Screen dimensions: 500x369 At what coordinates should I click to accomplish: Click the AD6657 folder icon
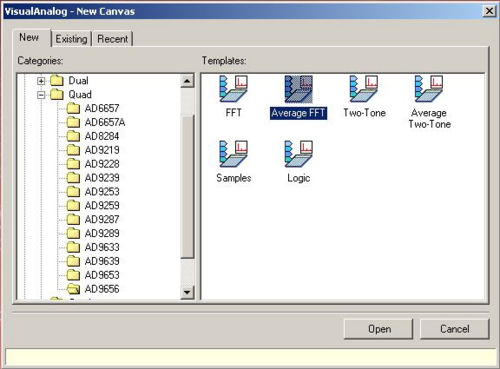point(73,108)
